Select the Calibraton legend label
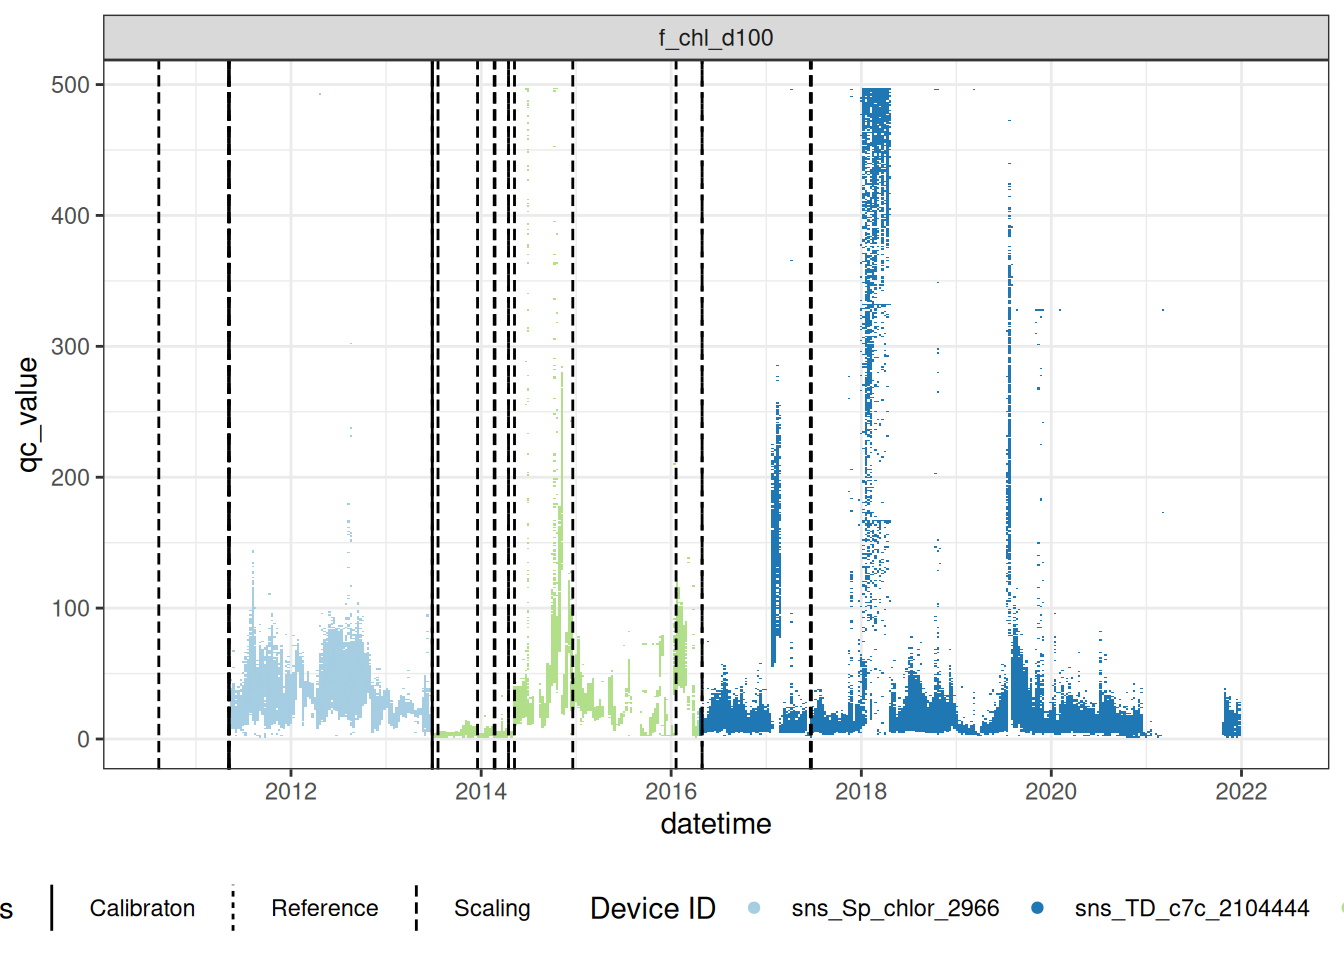This screenshot has height=960, width=1344. click(142, 908)
